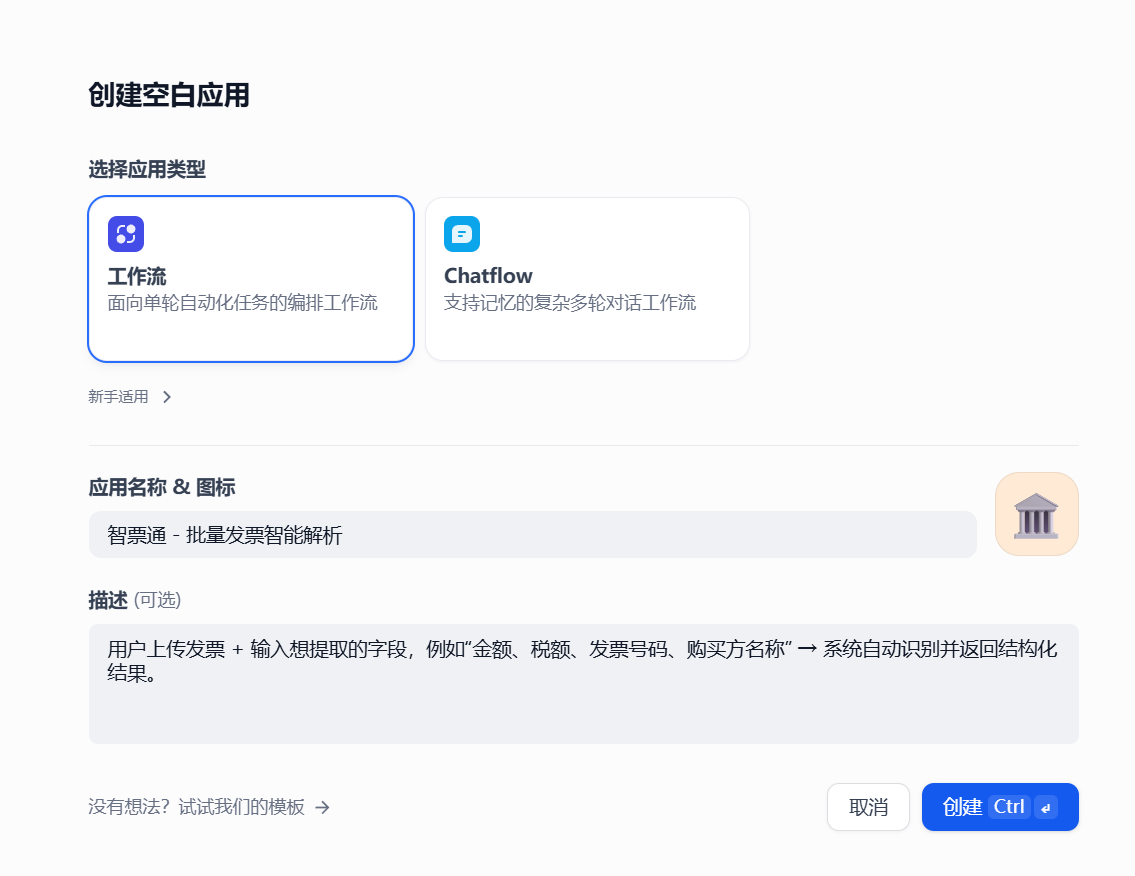The width and height of the screenshot is (1135, 876).
Task: Select the 工作流 app type card
Action: pyautogui.click(x=250, y=279)
